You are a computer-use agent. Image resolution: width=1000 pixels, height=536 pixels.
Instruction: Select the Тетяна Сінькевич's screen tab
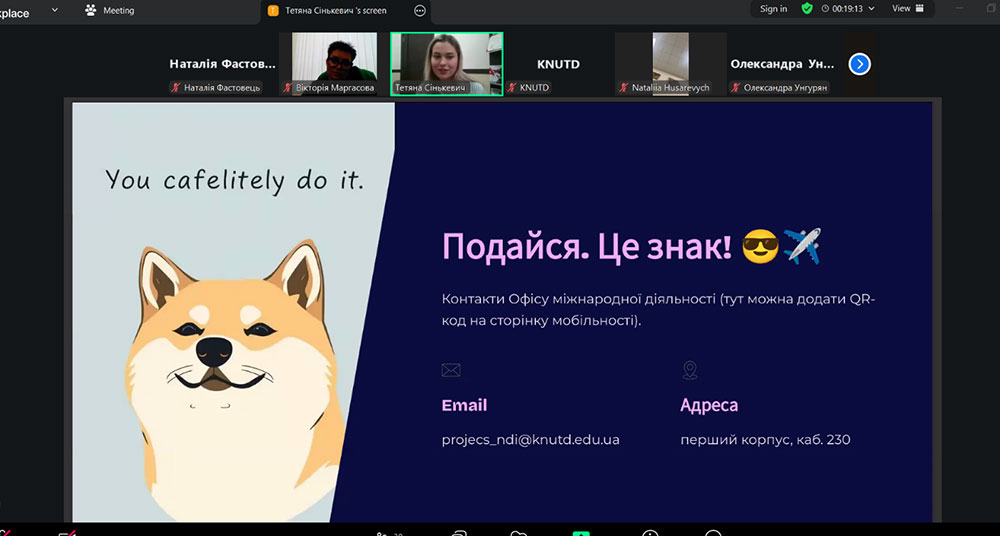334,10
